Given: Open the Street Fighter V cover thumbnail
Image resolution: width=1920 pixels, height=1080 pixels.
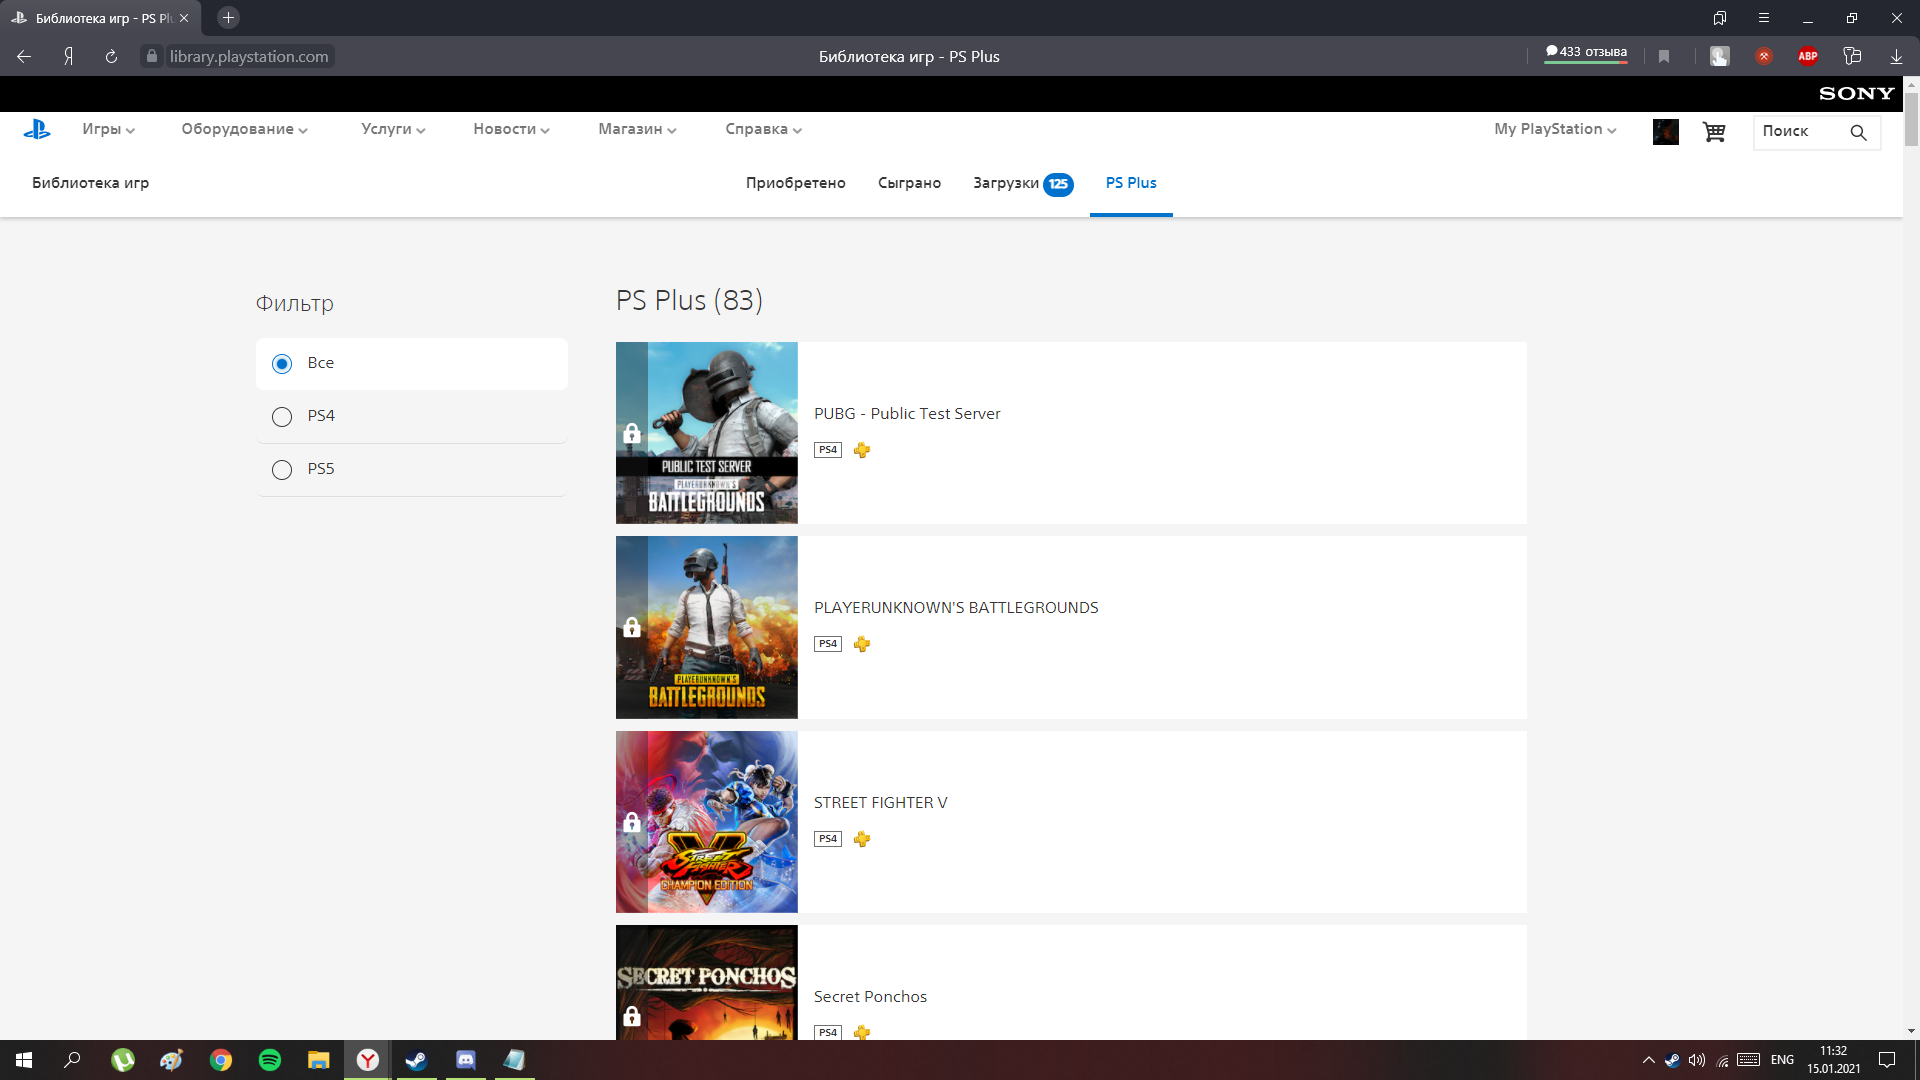Looking at the screenshot, I should 706,822.
